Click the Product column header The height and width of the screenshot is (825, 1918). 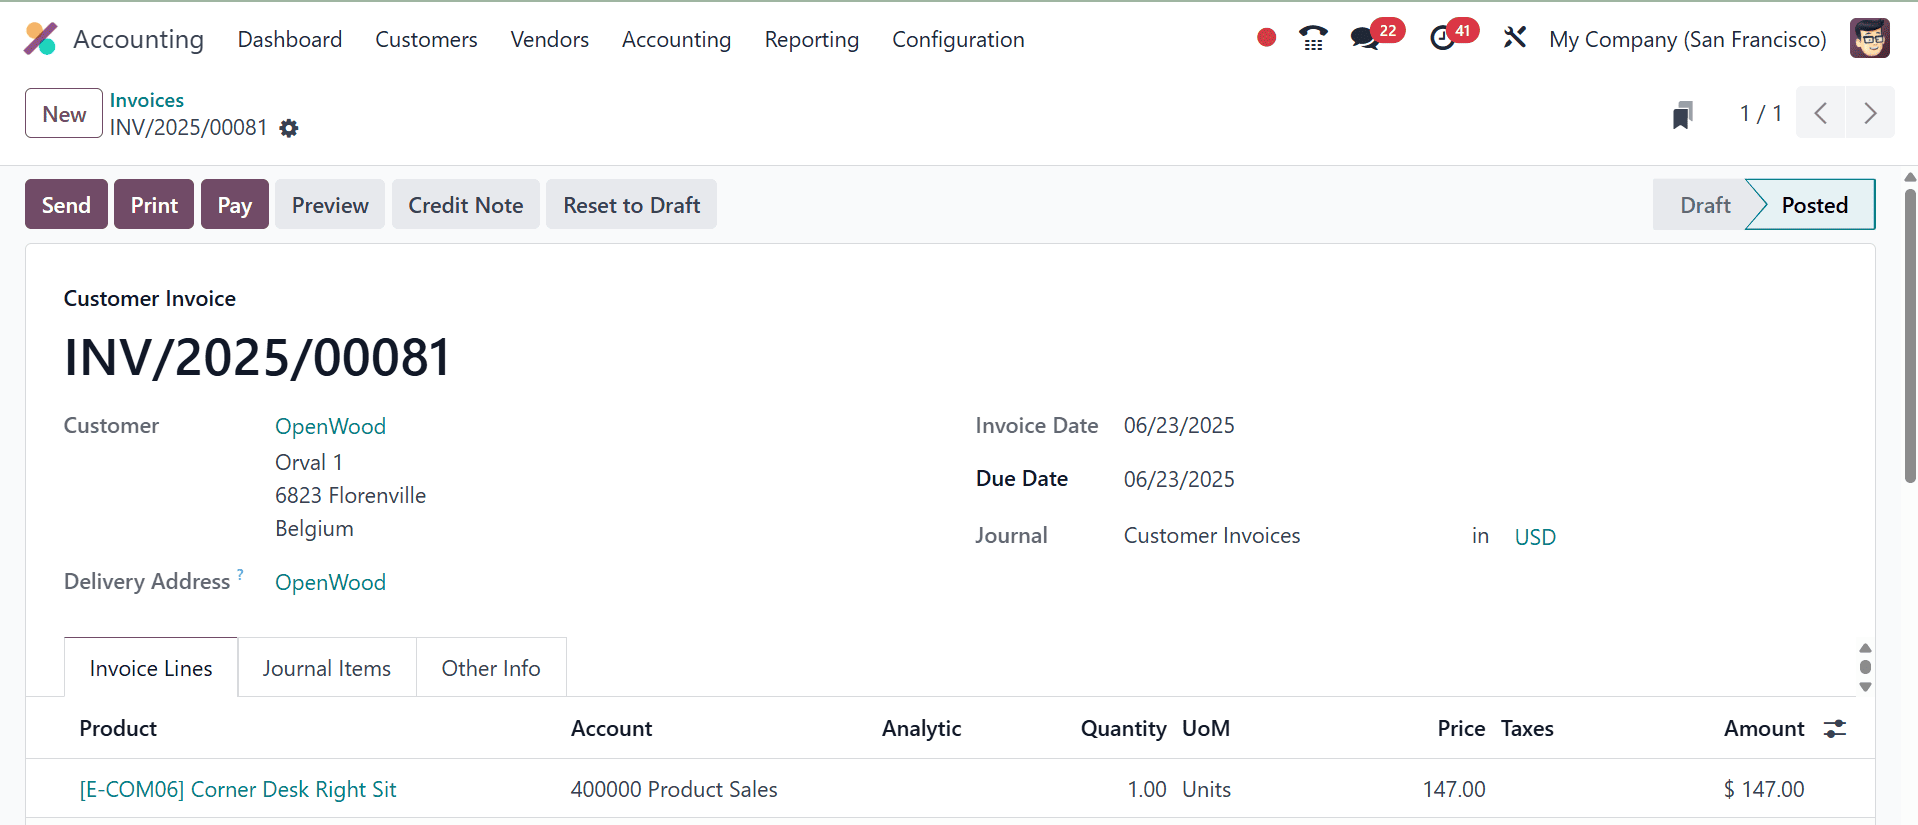118,728
